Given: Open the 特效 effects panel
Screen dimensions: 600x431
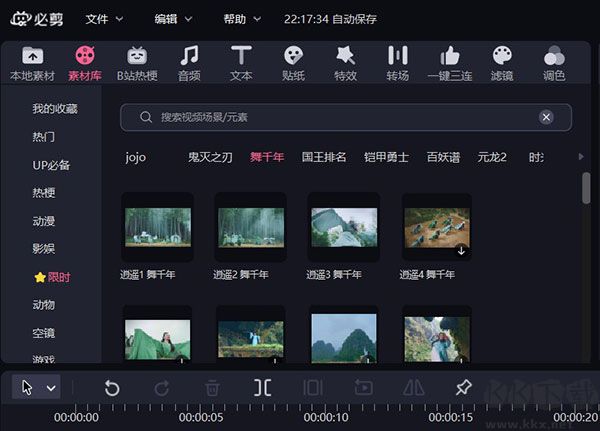Looking at the screenshot, I should (x=345, y=64).
